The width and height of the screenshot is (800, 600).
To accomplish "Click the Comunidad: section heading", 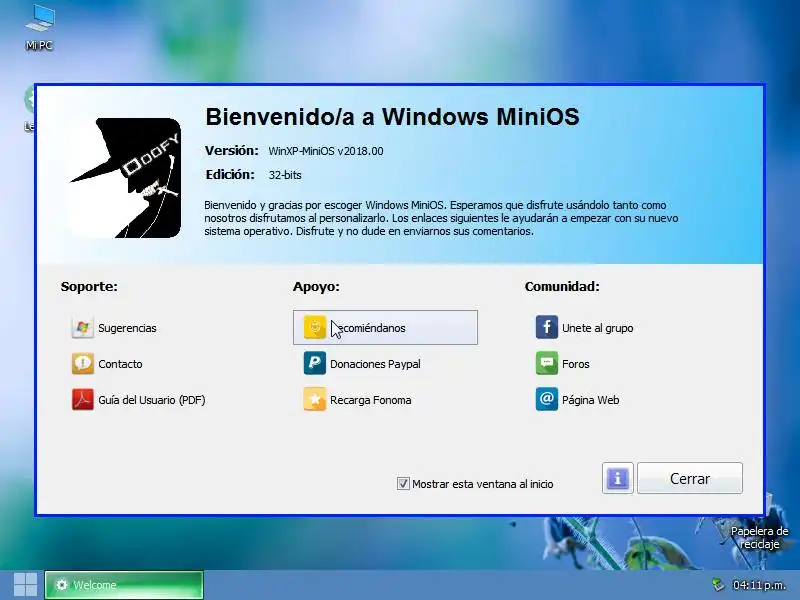I will click(x=562, y=286).
